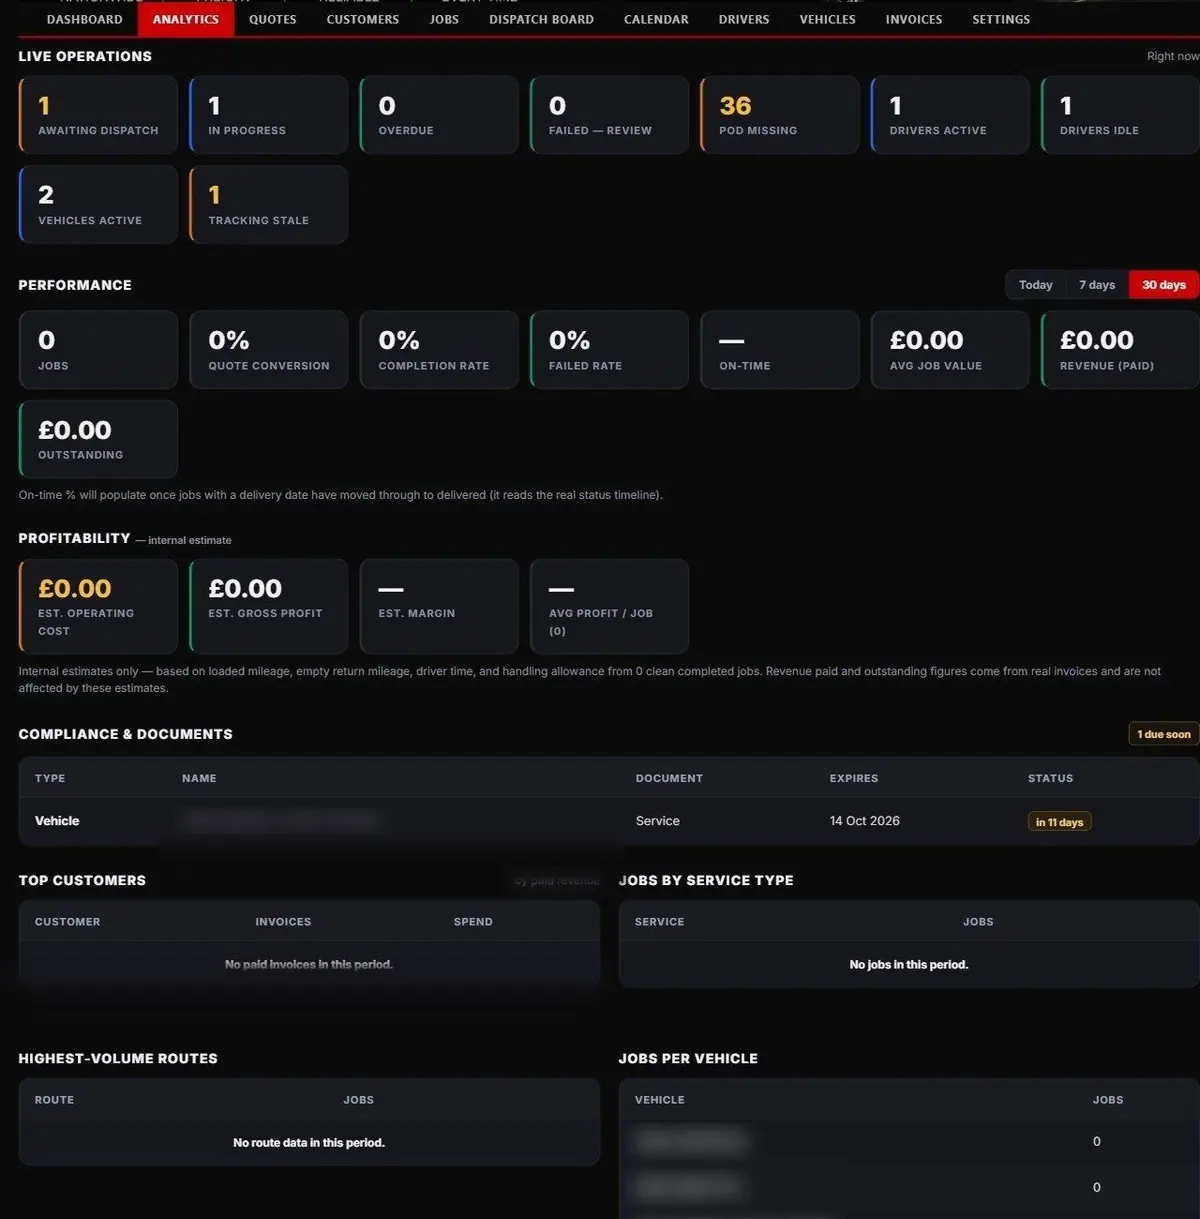Open the Invoices tab
The width and height of the screenshot is (1200, 1219).
[914, 19]
